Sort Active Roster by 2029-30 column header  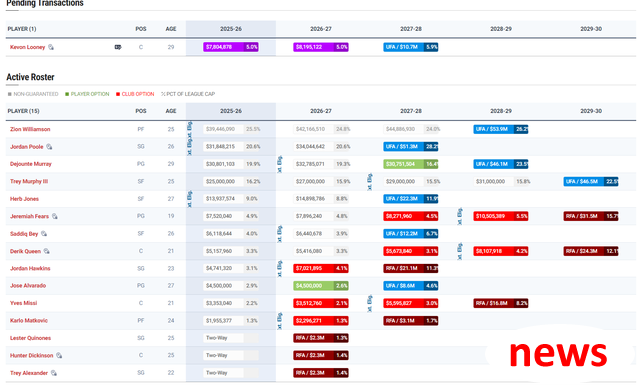pos(591,111)
